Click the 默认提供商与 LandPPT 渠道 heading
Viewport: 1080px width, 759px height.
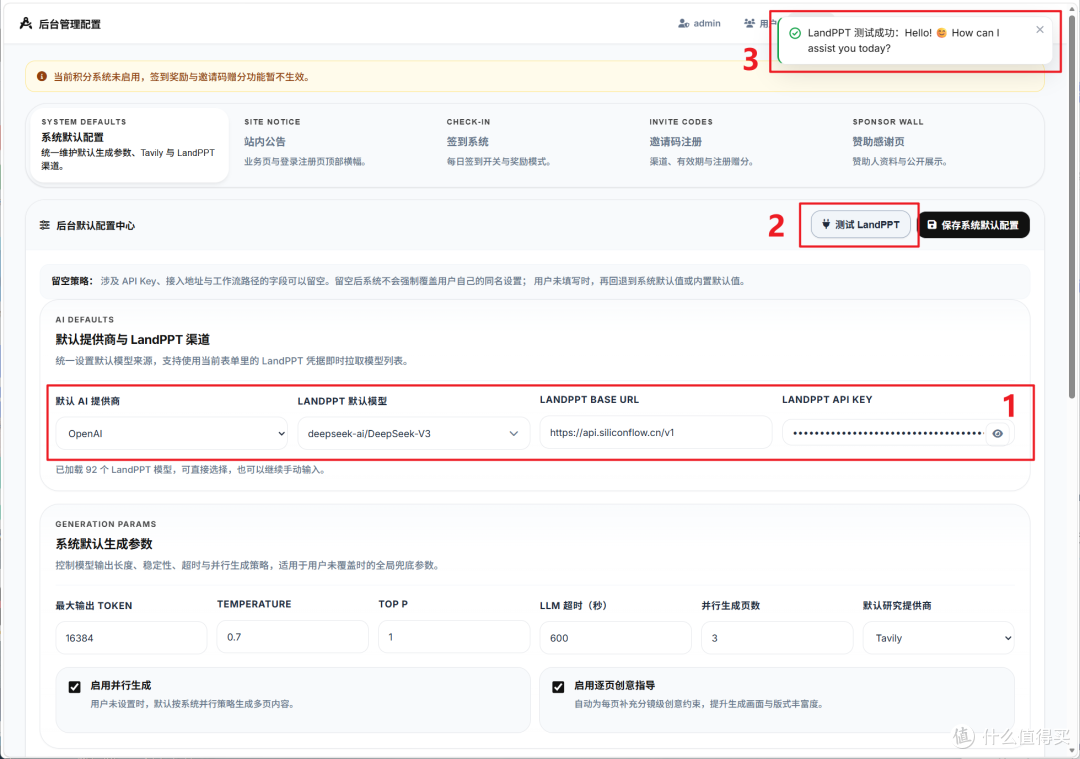[132, 340]
